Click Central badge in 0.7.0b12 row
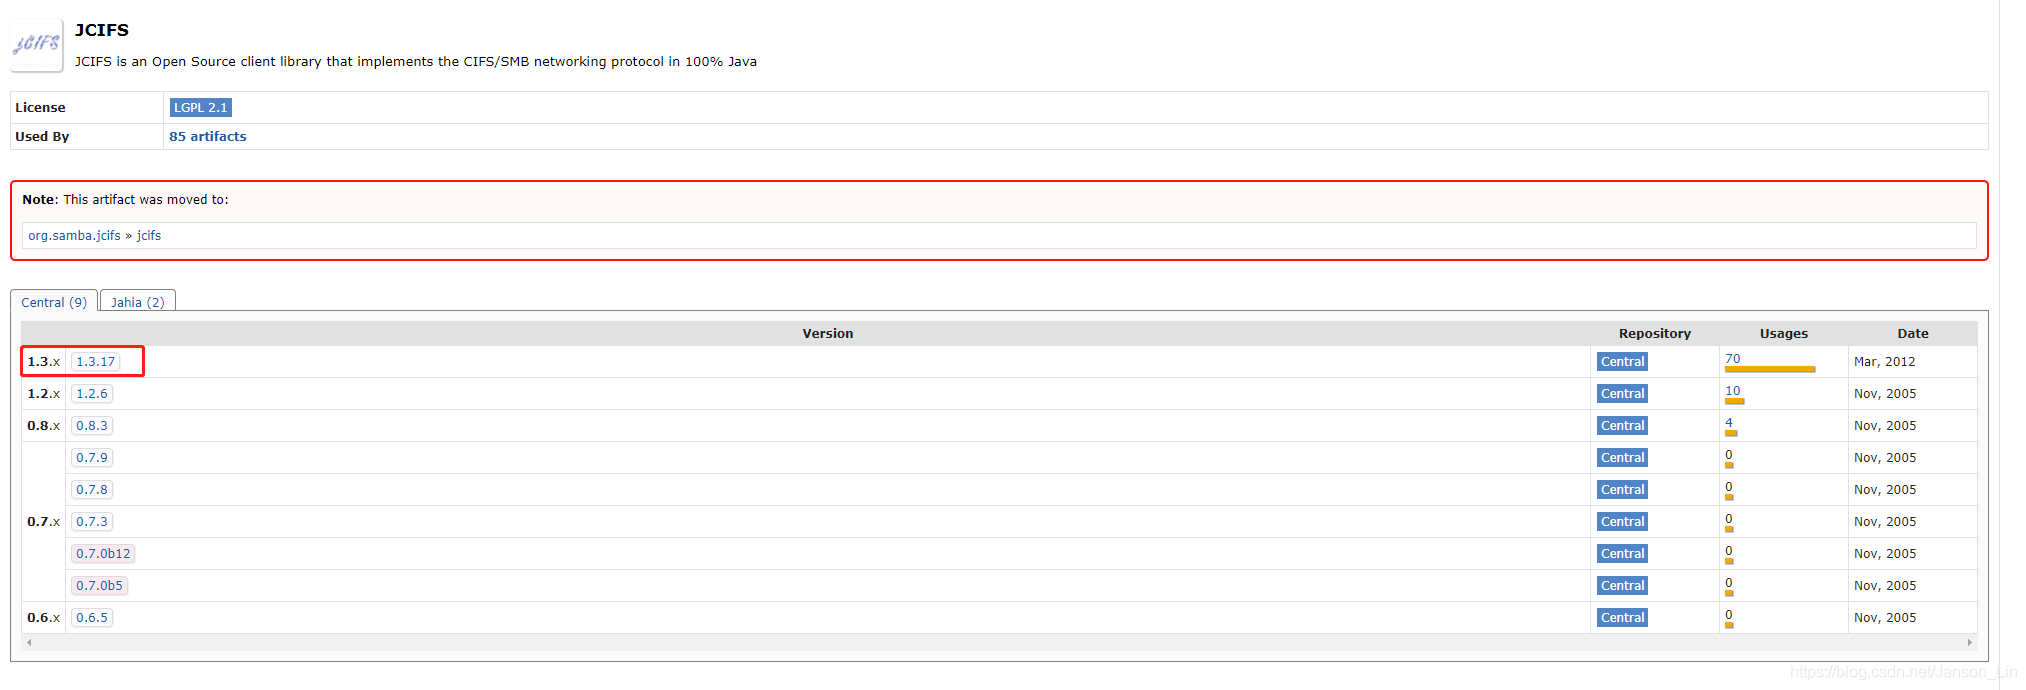2026x690 pixels. click(x=1622, y=553)
